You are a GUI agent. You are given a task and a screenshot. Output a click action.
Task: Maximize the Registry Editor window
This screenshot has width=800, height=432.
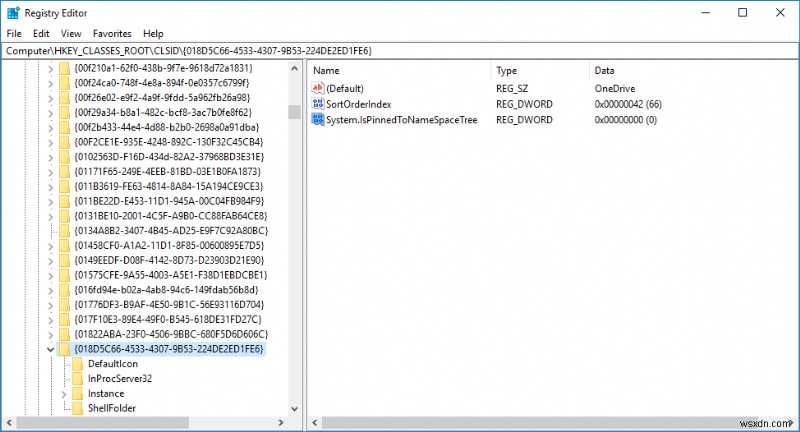coord(743,12)
